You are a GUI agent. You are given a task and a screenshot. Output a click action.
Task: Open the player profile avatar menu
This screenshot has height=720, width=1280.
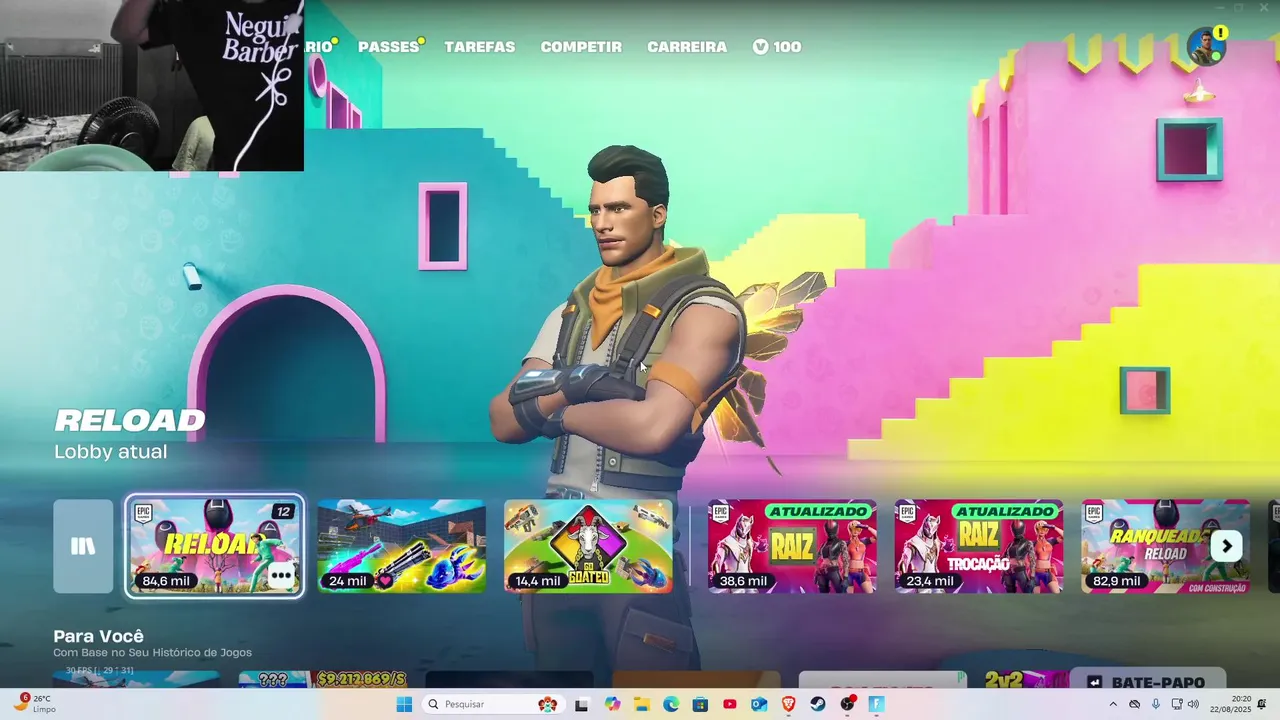point(1205,47)
